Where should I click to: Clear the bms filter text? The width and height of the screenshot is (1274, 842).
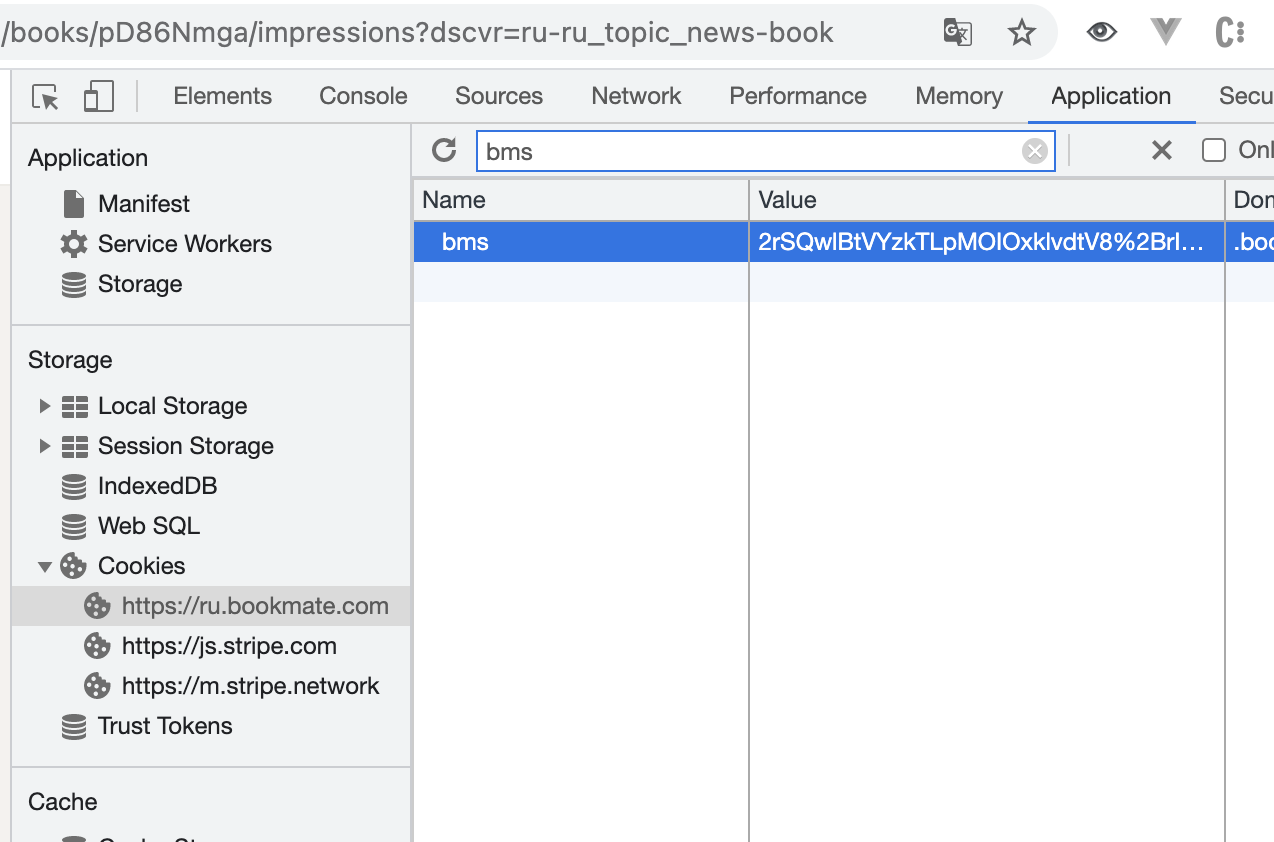click(x=1034, y=151)
